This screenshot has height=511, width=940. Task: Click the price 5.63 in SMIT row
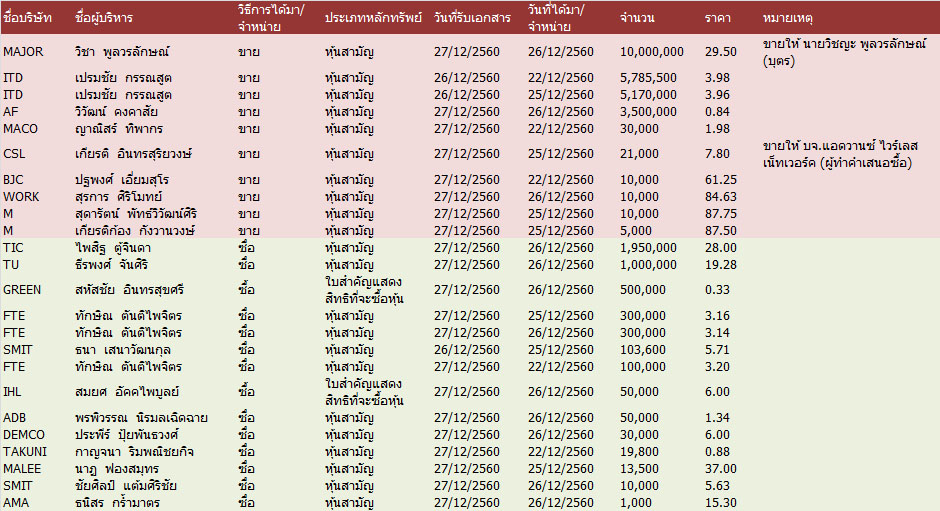pos(717,485)
